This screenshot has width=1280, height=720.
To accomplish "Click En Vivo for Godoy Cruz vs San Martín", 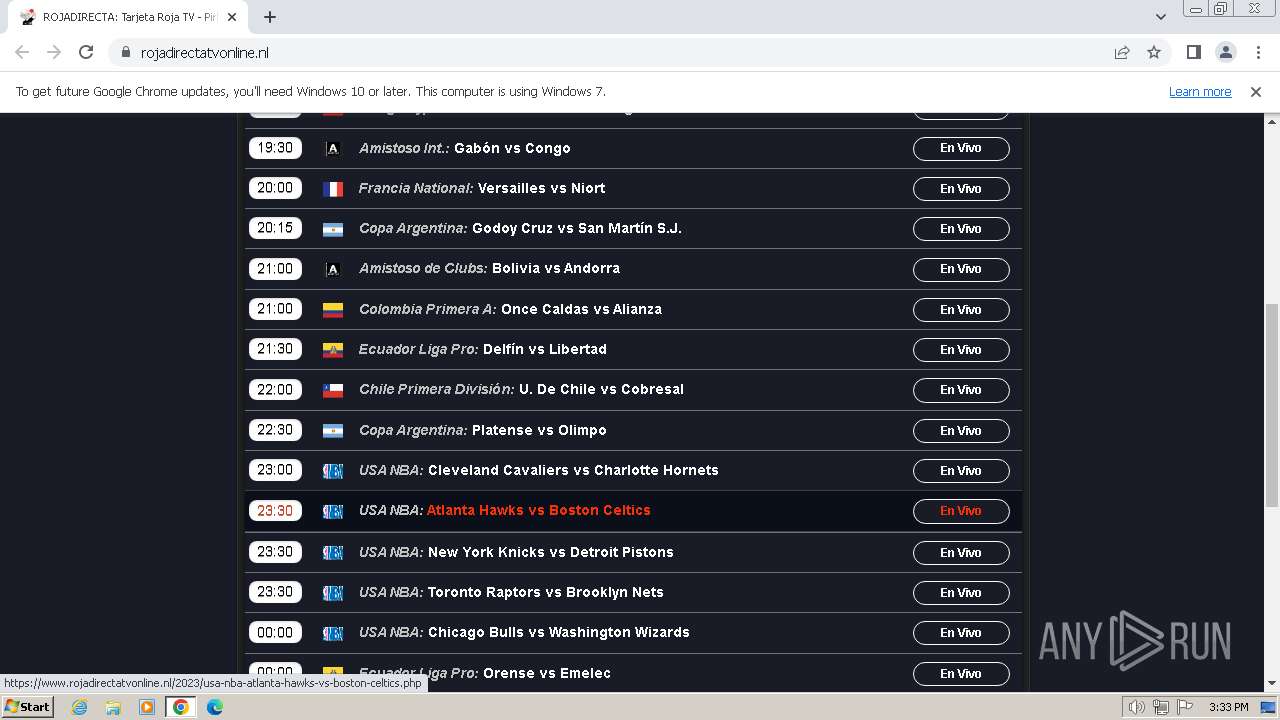I will 961,229.
